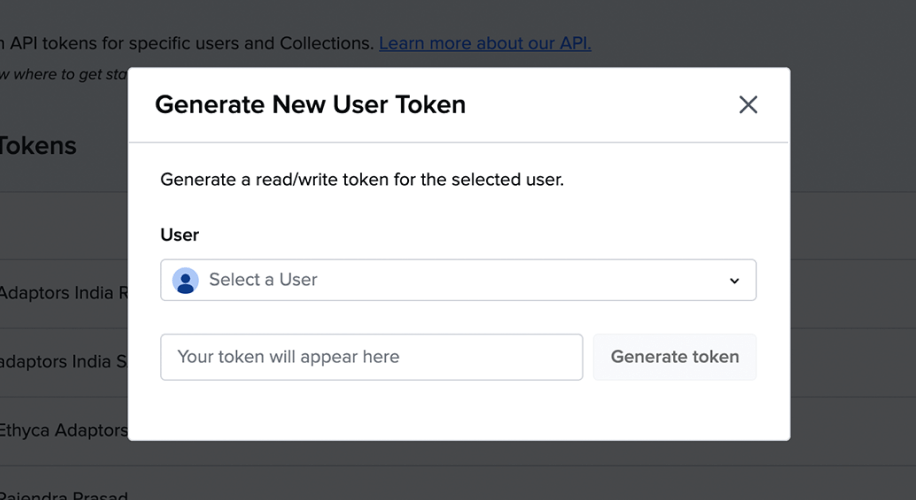916x500 pixels.
Task: Expand the dropdown chevron arrow
Action: coord(734,281)
